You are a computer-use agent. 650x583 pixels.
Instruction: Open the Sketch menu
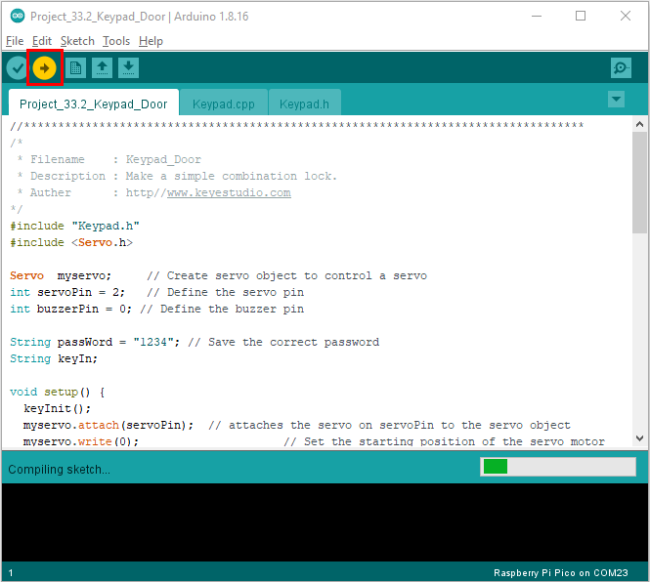pos(78,41)
